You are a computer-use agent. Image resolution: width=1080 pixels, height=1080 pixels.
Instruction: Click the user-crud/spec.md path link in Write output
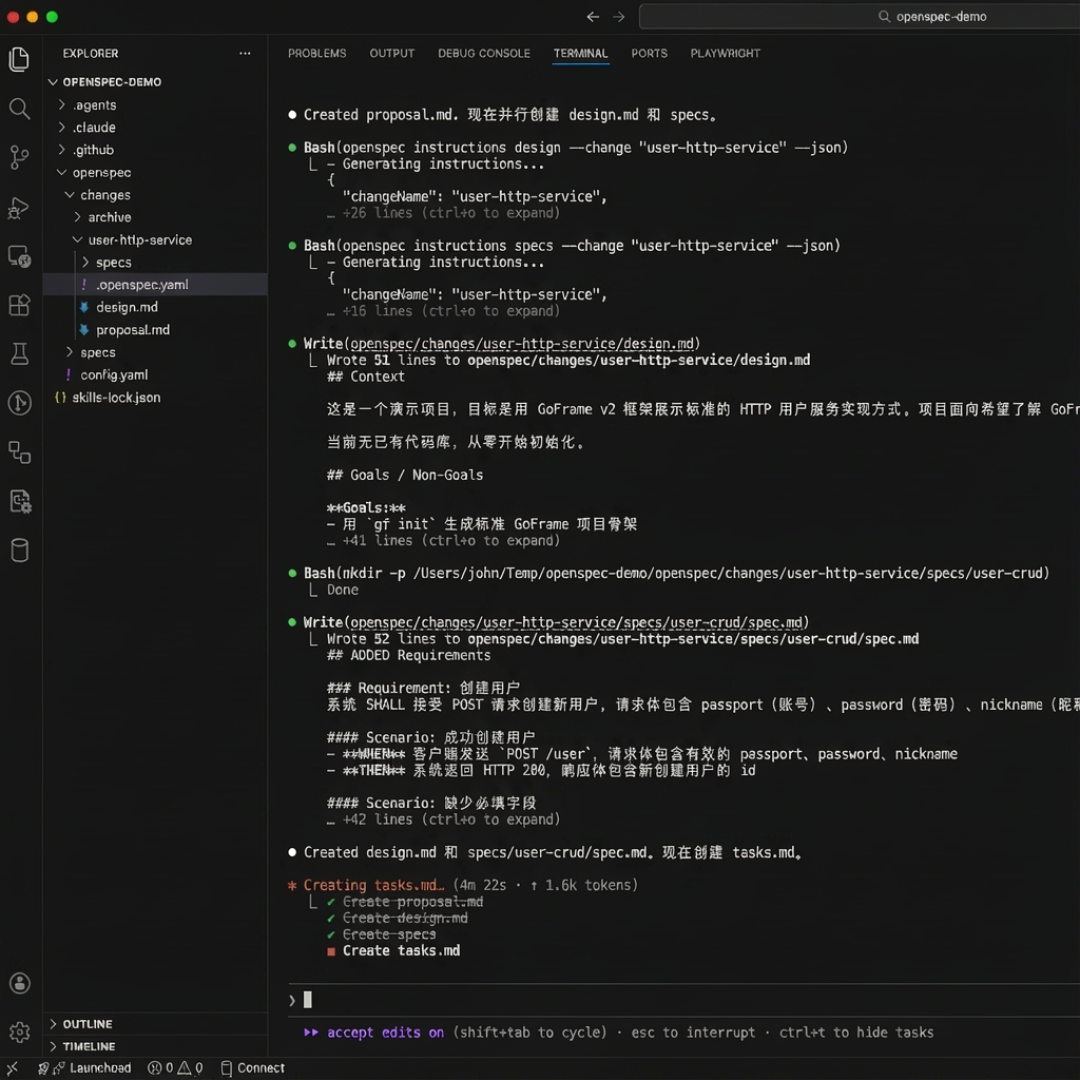pyautogui.click(x=576, y=622)
